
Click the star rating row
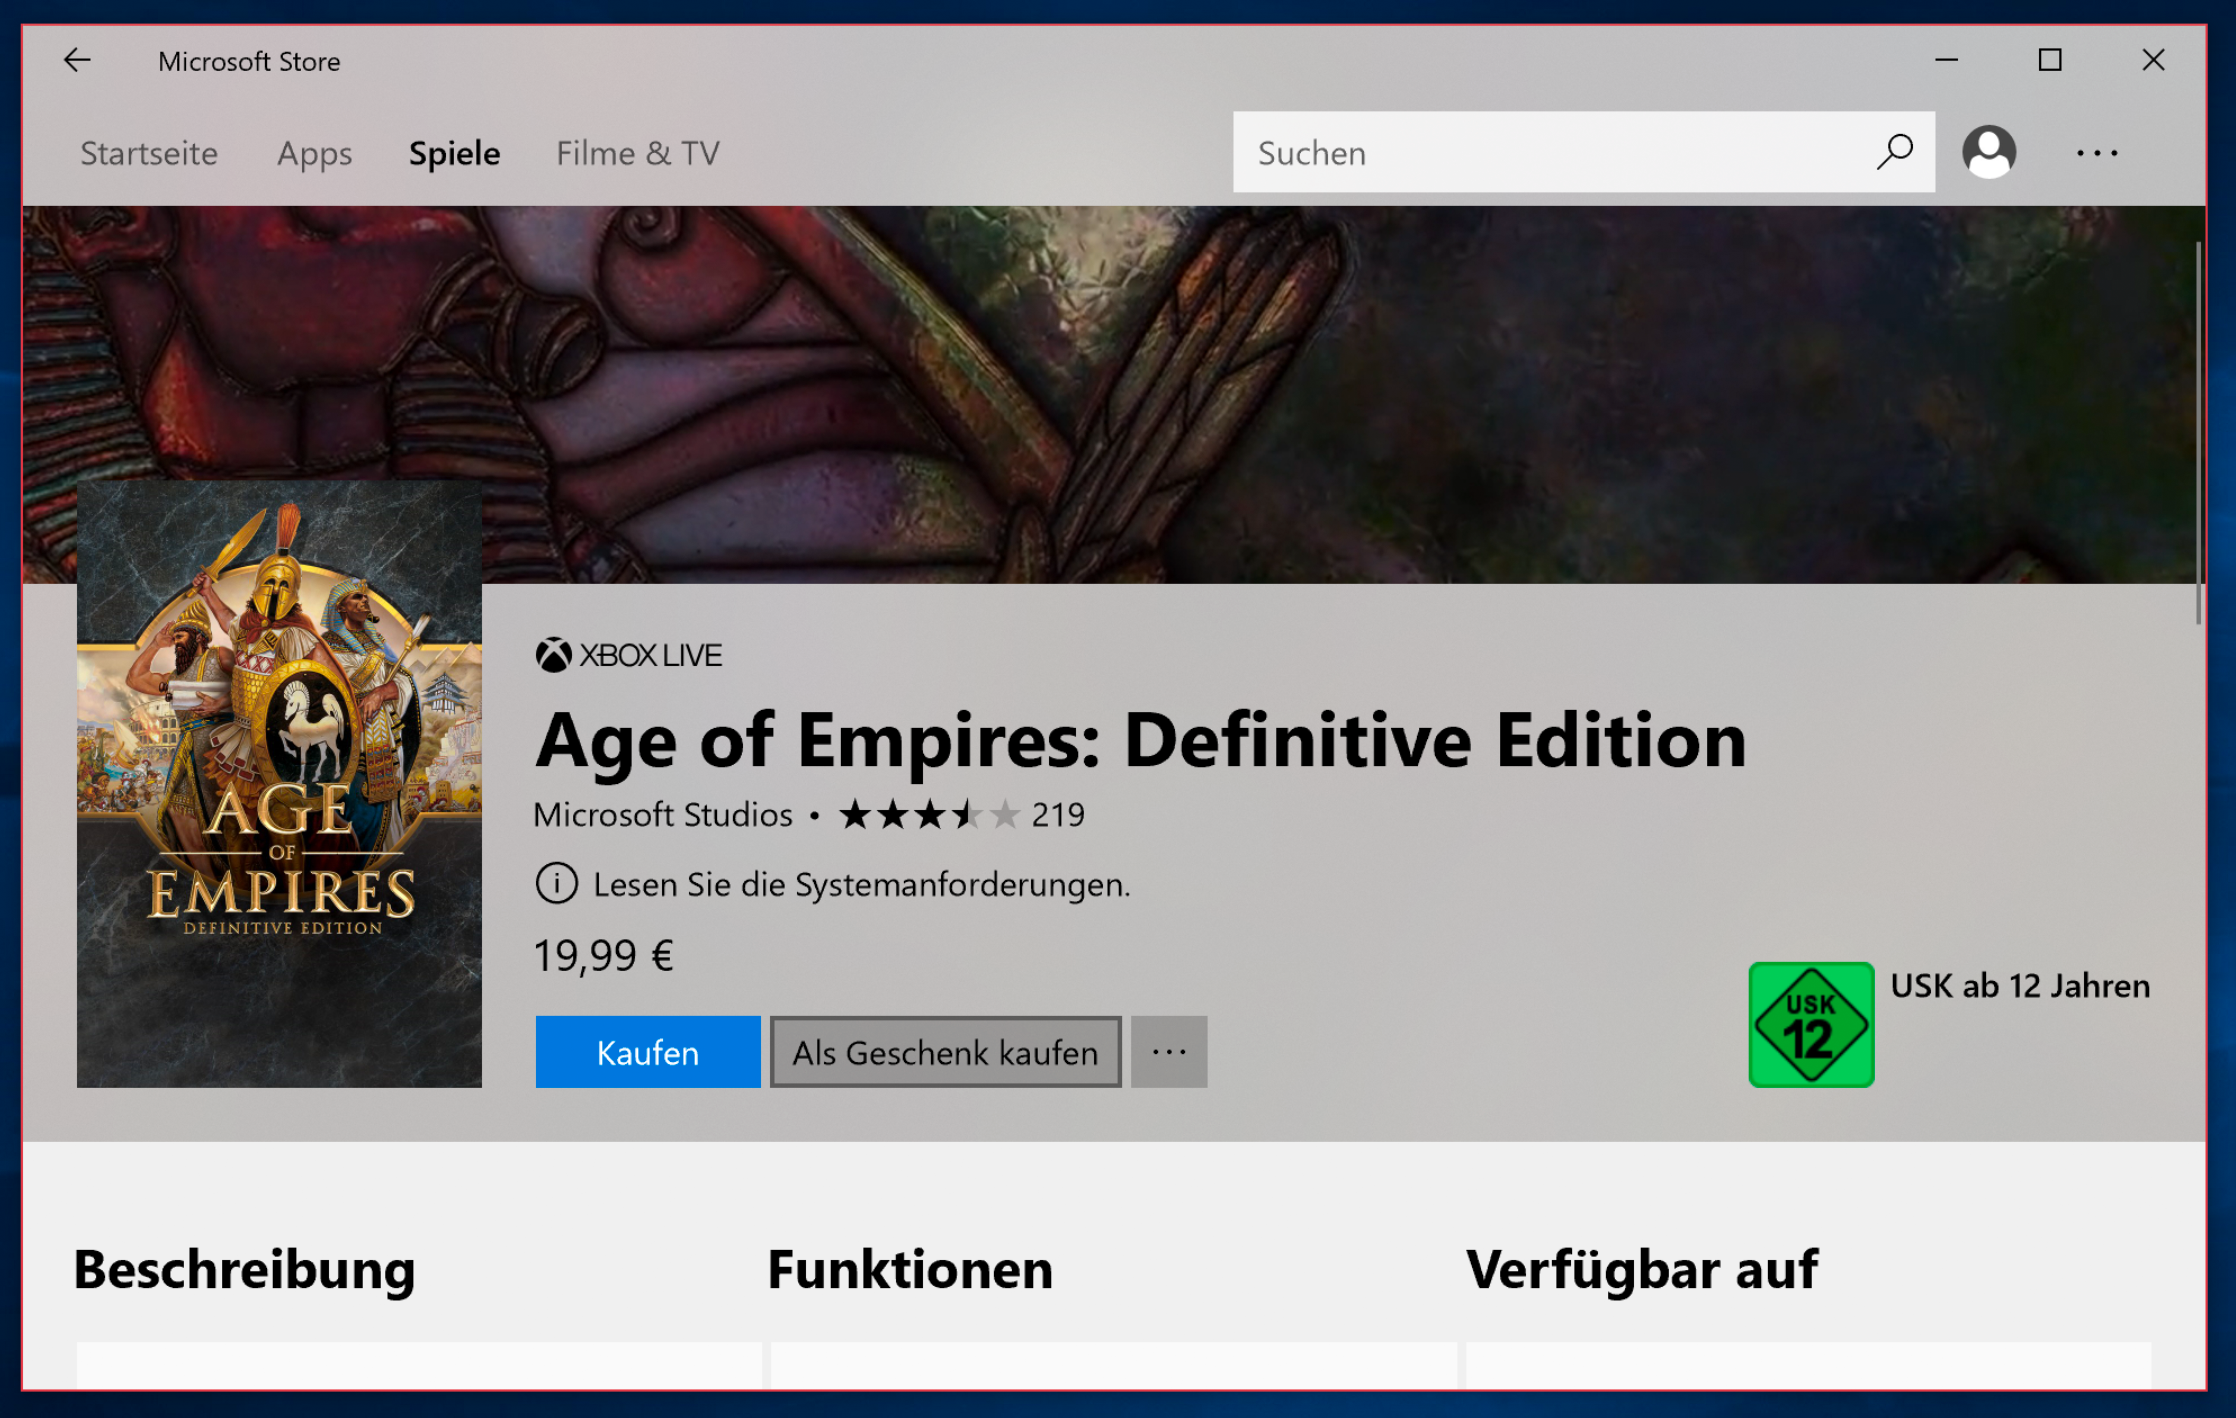[x=929, y=815]
